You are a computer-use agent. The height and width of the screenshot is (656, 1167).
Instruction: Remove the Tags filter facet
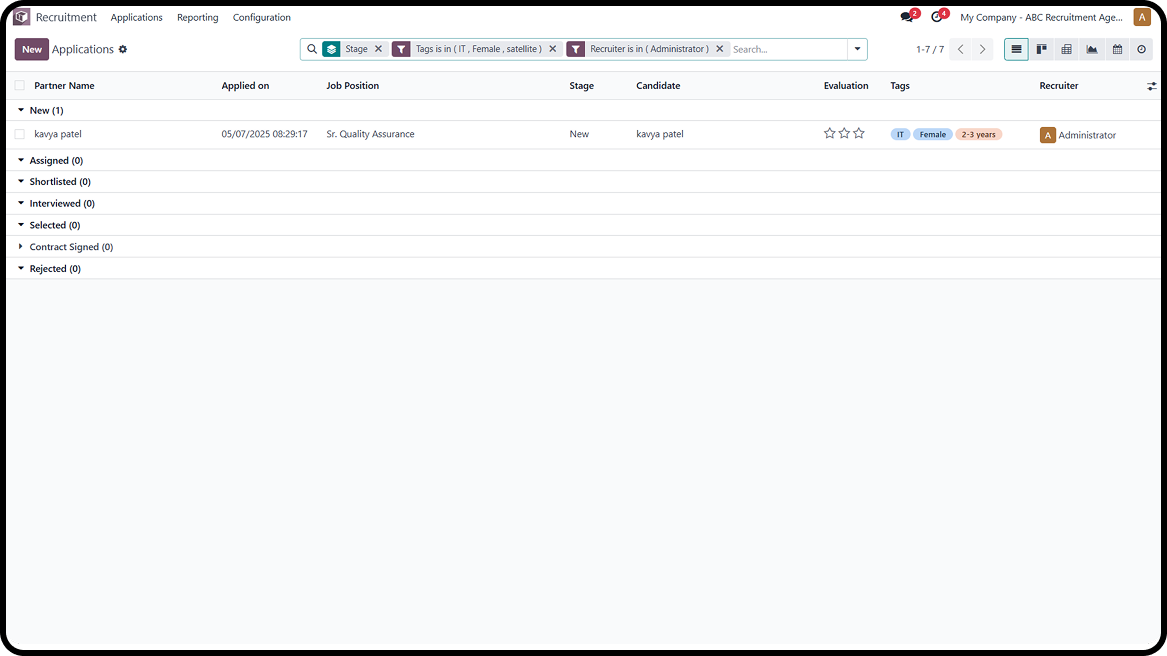552,49
